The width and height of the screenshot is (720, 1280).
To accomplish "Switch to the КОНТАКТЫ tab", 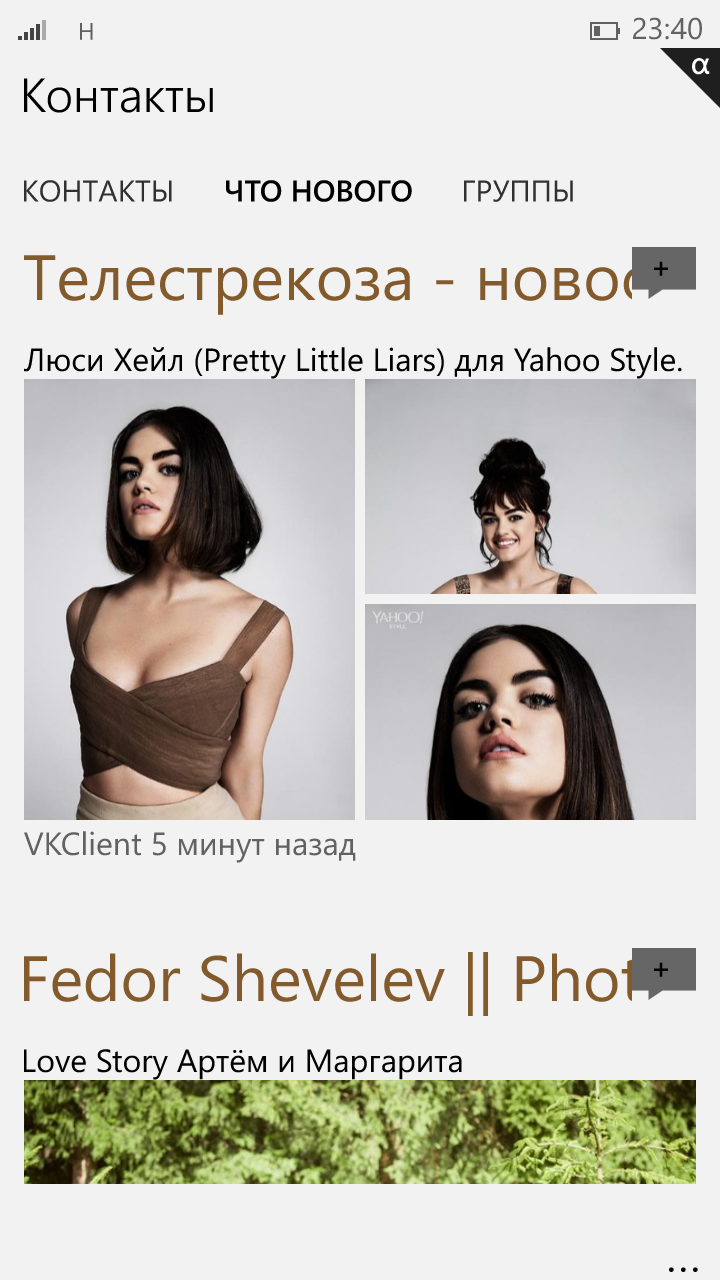I will pyautogui.click(x=98, y=191).
